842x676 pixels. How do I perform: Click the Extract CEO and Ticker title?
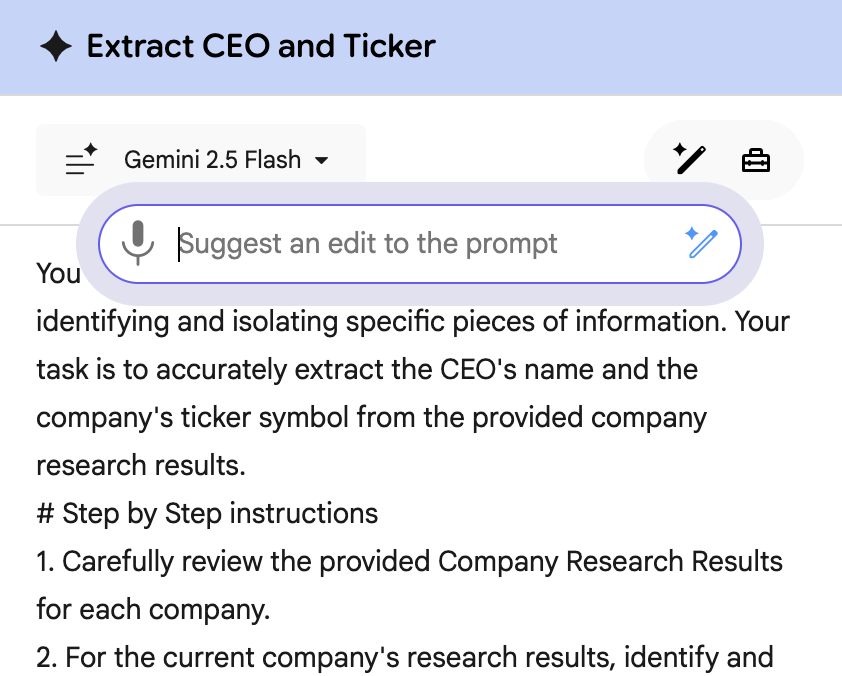(x=262, y=46)
